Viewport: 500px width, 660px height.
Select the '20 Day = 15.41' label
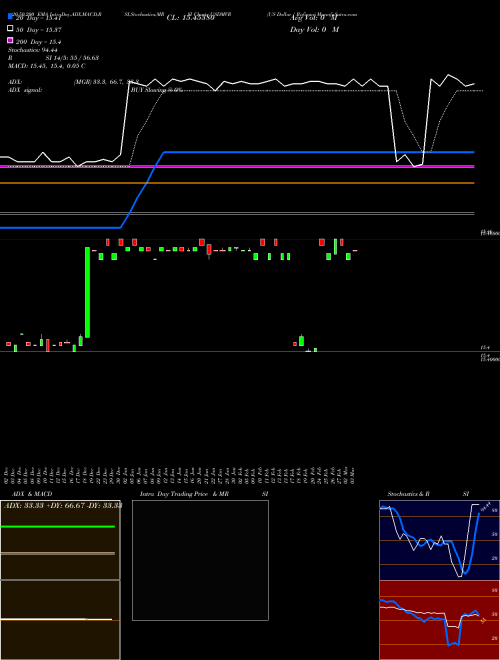[x=39, y=18]
